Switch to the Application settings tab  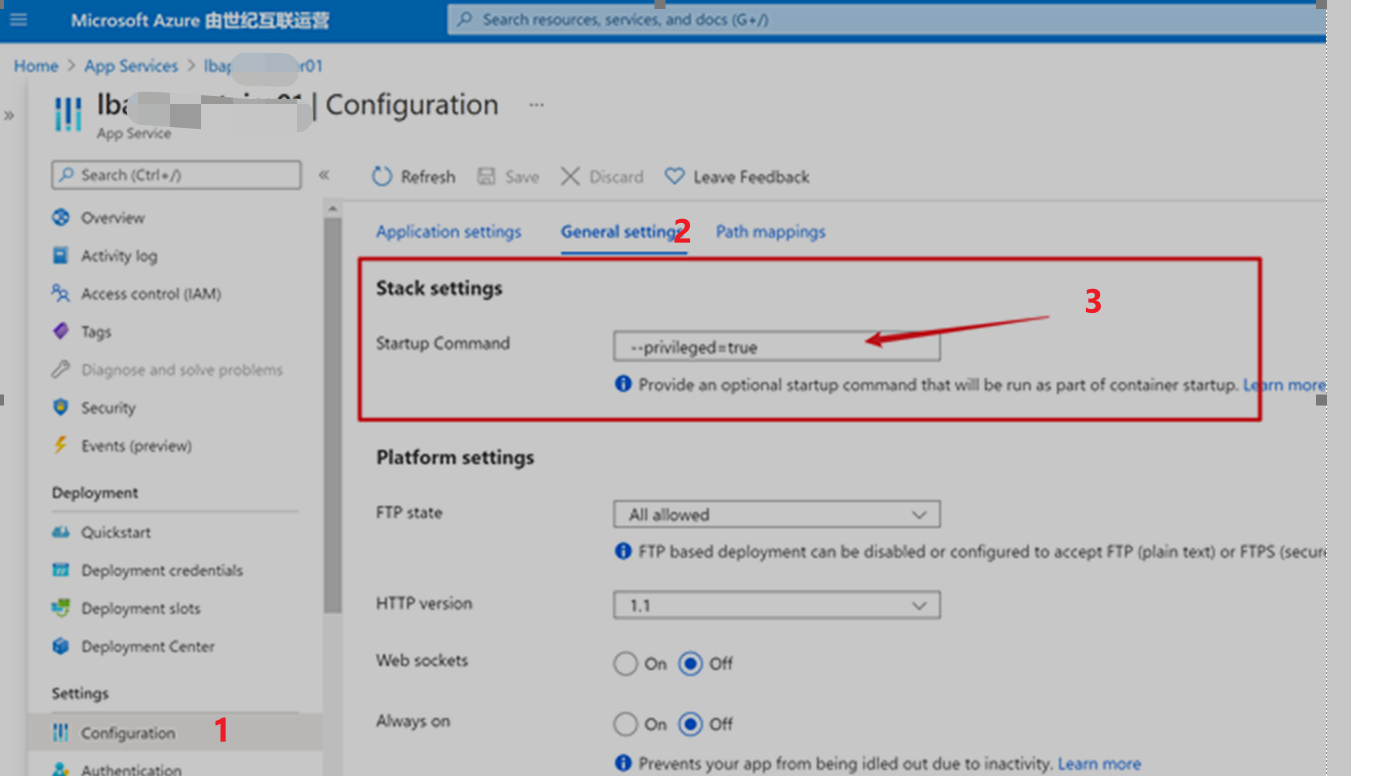click(x=448, y=232)
